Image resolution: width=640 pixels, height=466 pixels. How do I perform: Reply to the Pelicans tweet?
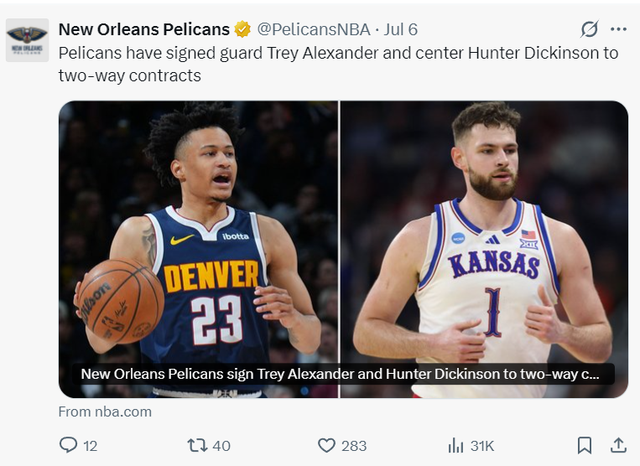[x=68, y=445]
